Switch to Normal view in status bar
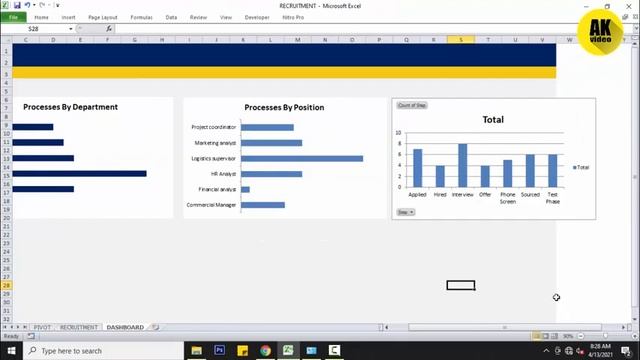Screen dimensions: 640x360 (x=537, y=336)
